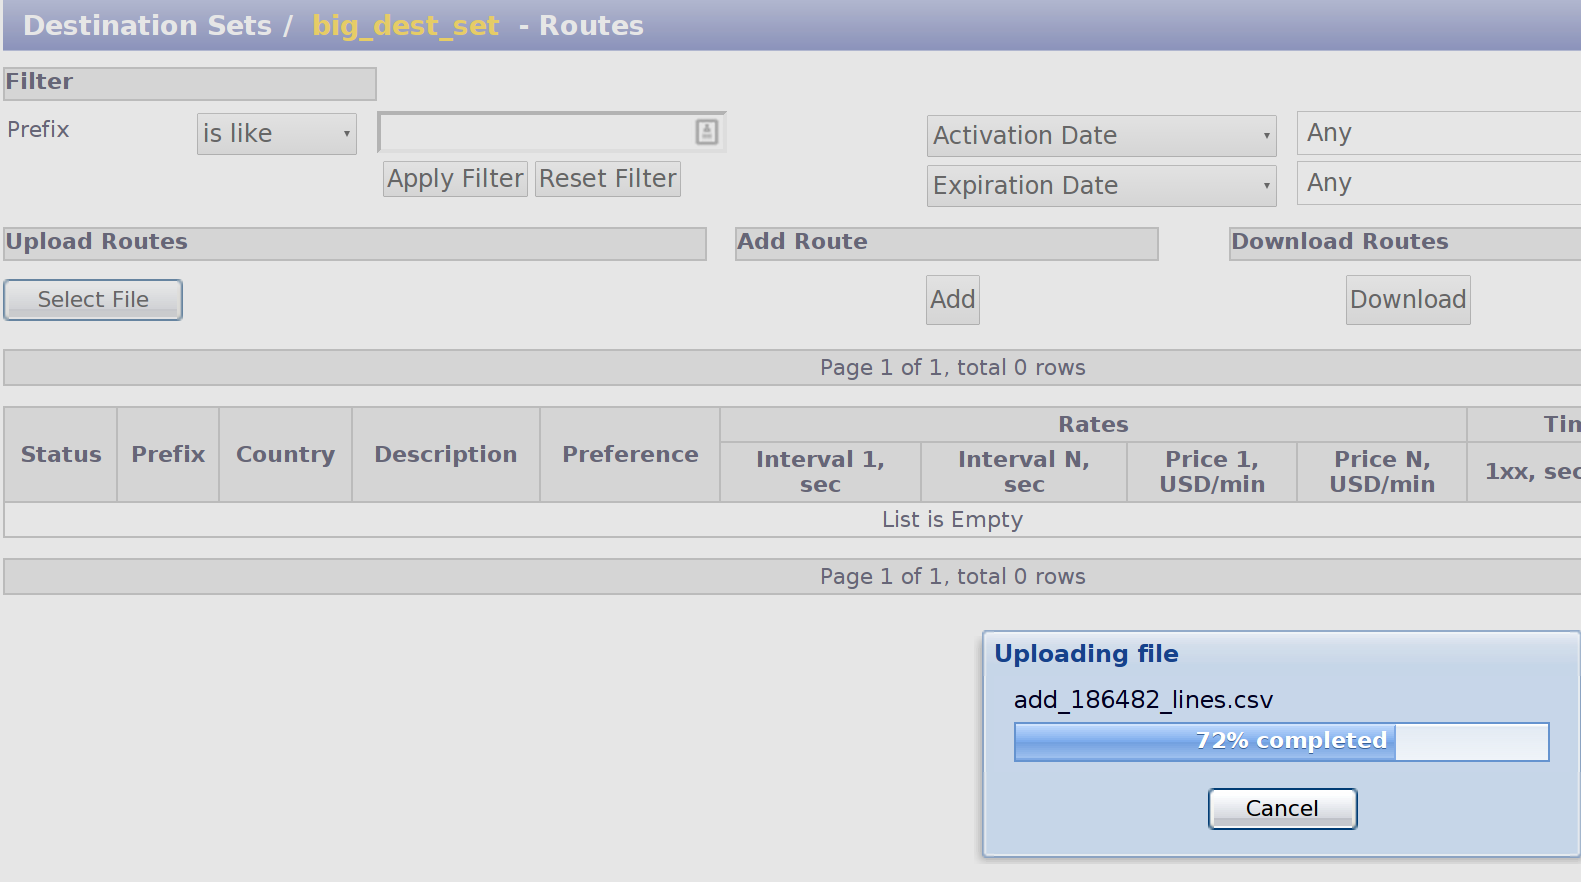
Task: Go to Destination Sets breadcrumb
Action: [x=147, y=26]
